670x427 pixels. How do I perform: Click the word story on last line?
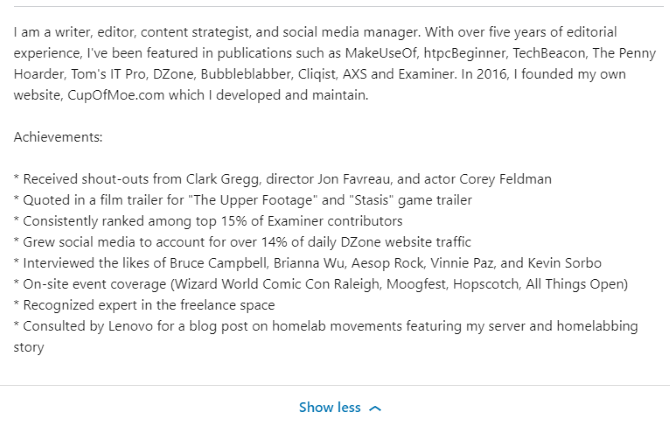(29, 347)
